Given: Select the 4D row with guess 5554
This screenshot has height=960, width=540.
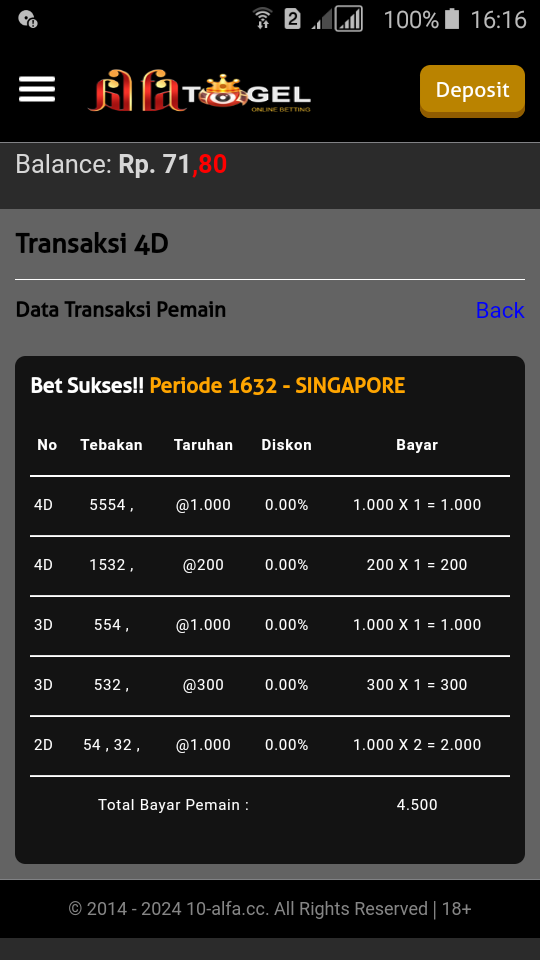Looking at the screenshot, I should pos(270,505).
